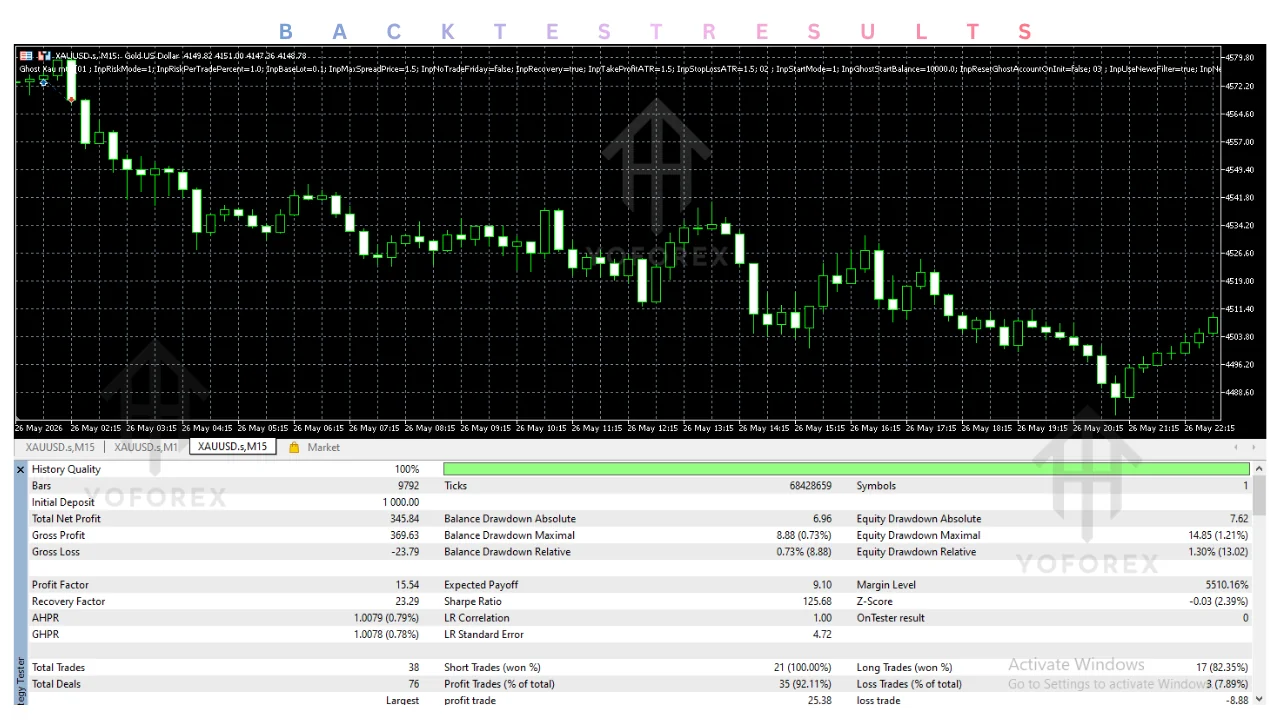Click the Bars value 9792

[408, 486]
